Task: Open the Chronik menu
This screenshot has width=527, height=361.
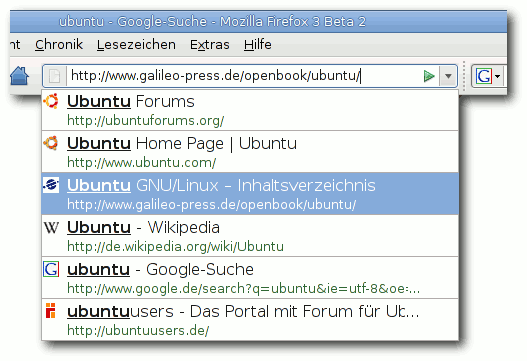Action: (59, 44)
